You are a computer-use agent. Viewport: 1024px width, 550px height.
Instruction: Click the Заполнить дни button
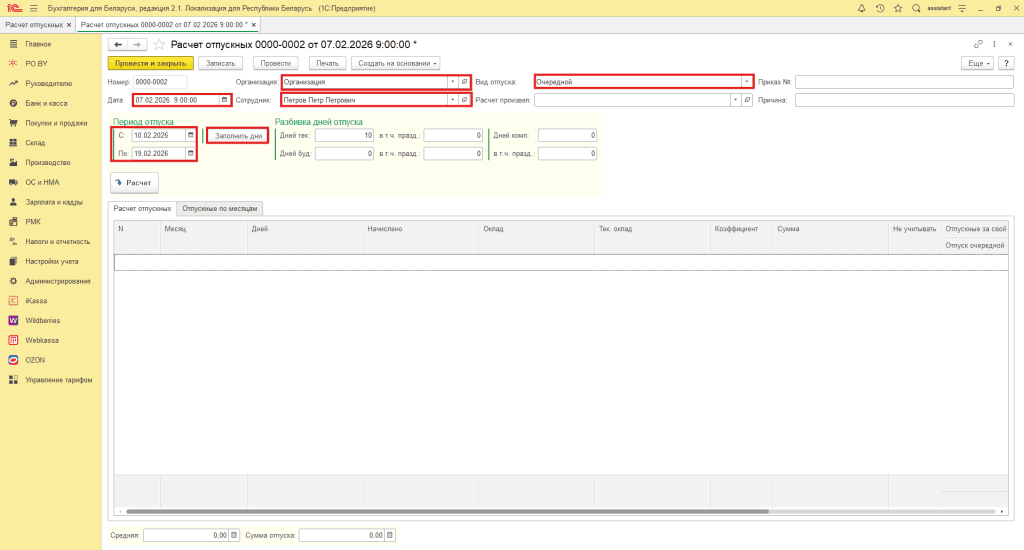[237, 135]
